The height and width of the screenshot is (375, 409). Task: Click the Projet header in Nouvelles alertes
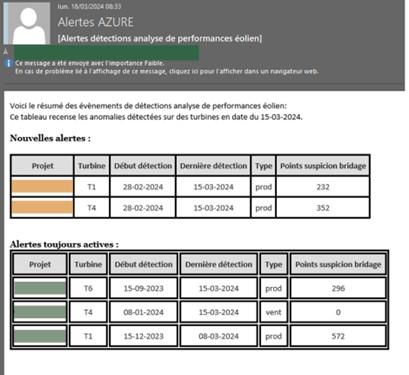pyautogui.click(x=42, y=166)
